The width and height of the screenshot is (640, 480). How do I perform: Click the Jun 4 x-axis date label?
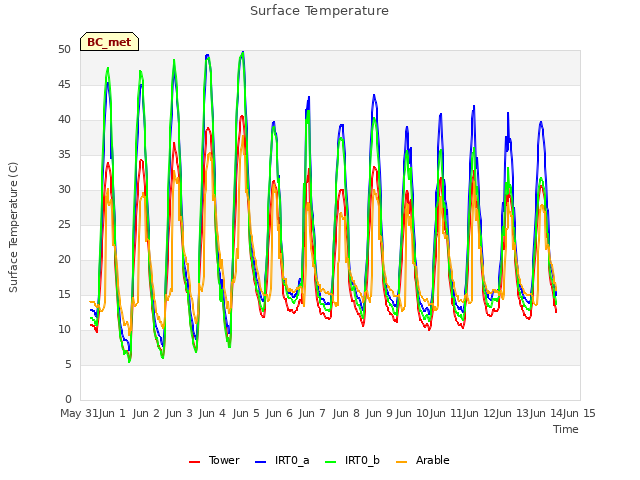click(212, 413)
